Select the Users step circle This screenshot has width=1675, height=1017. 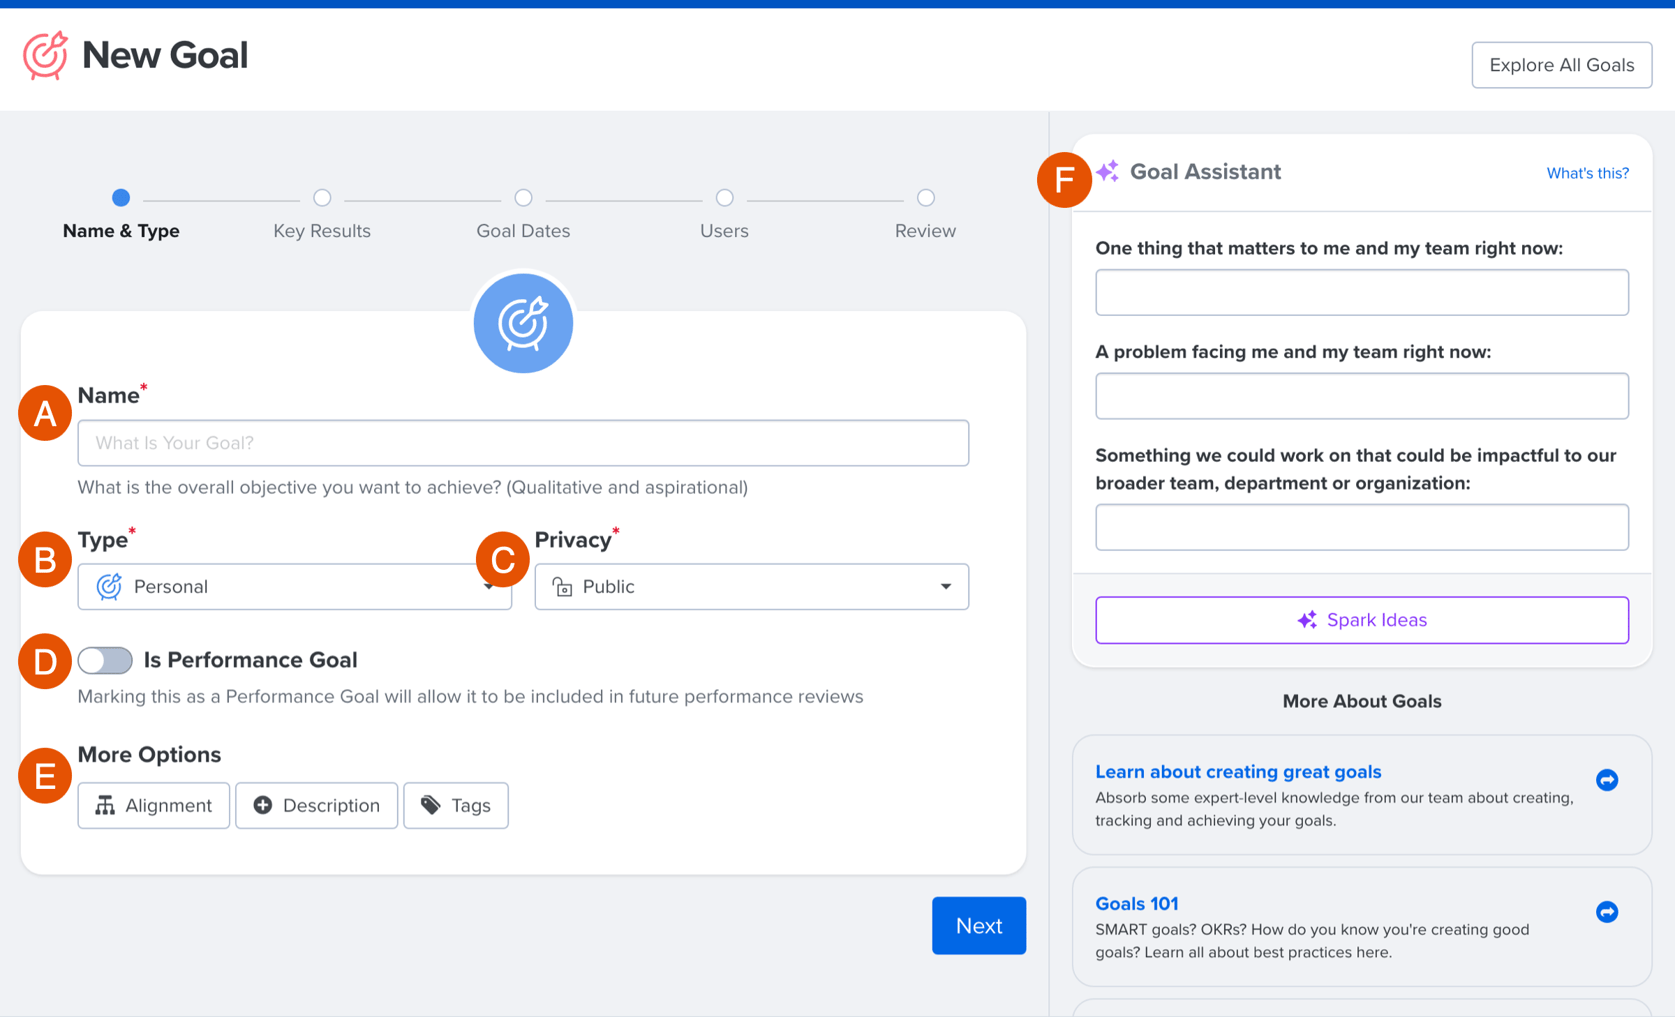tap(725, 198)
